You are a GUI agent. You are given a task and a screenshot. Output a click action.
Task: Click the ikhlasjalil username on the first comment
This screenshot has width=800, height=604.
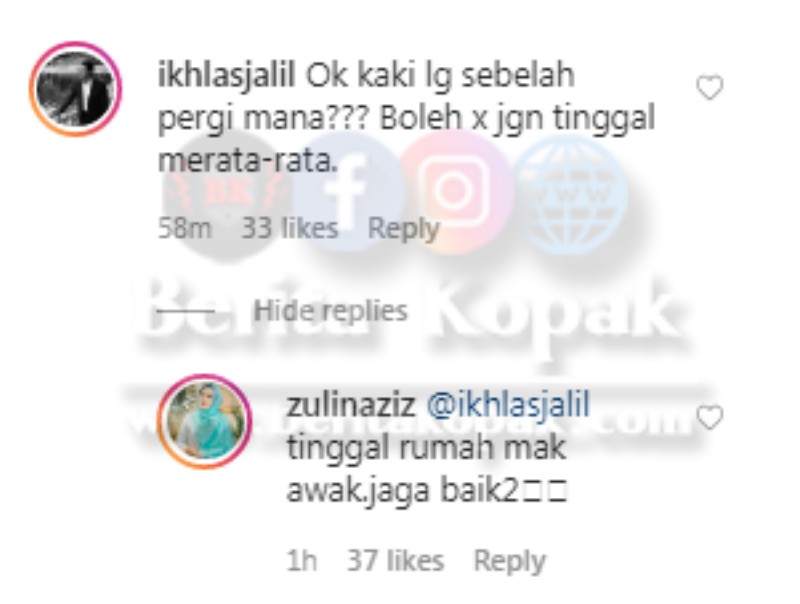227,77
